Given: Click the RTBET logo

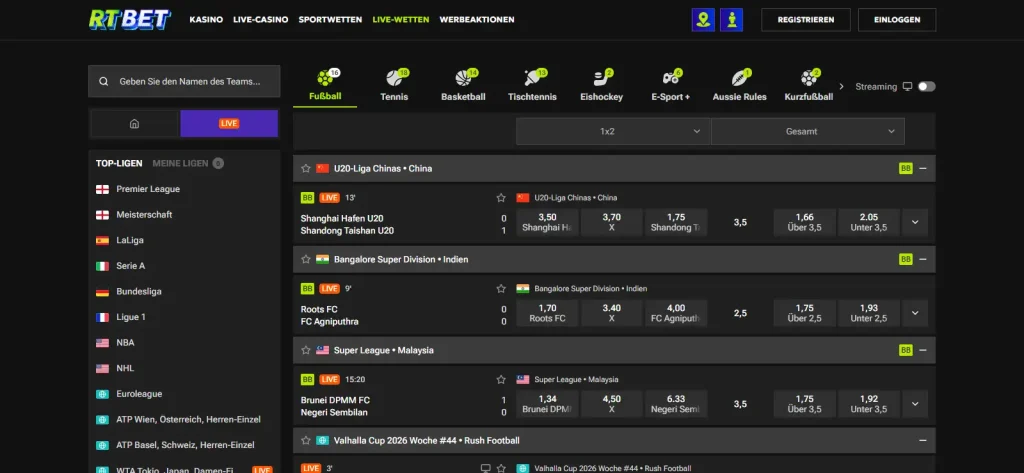Looking at the screenshot, I should (x=129, y=20).
